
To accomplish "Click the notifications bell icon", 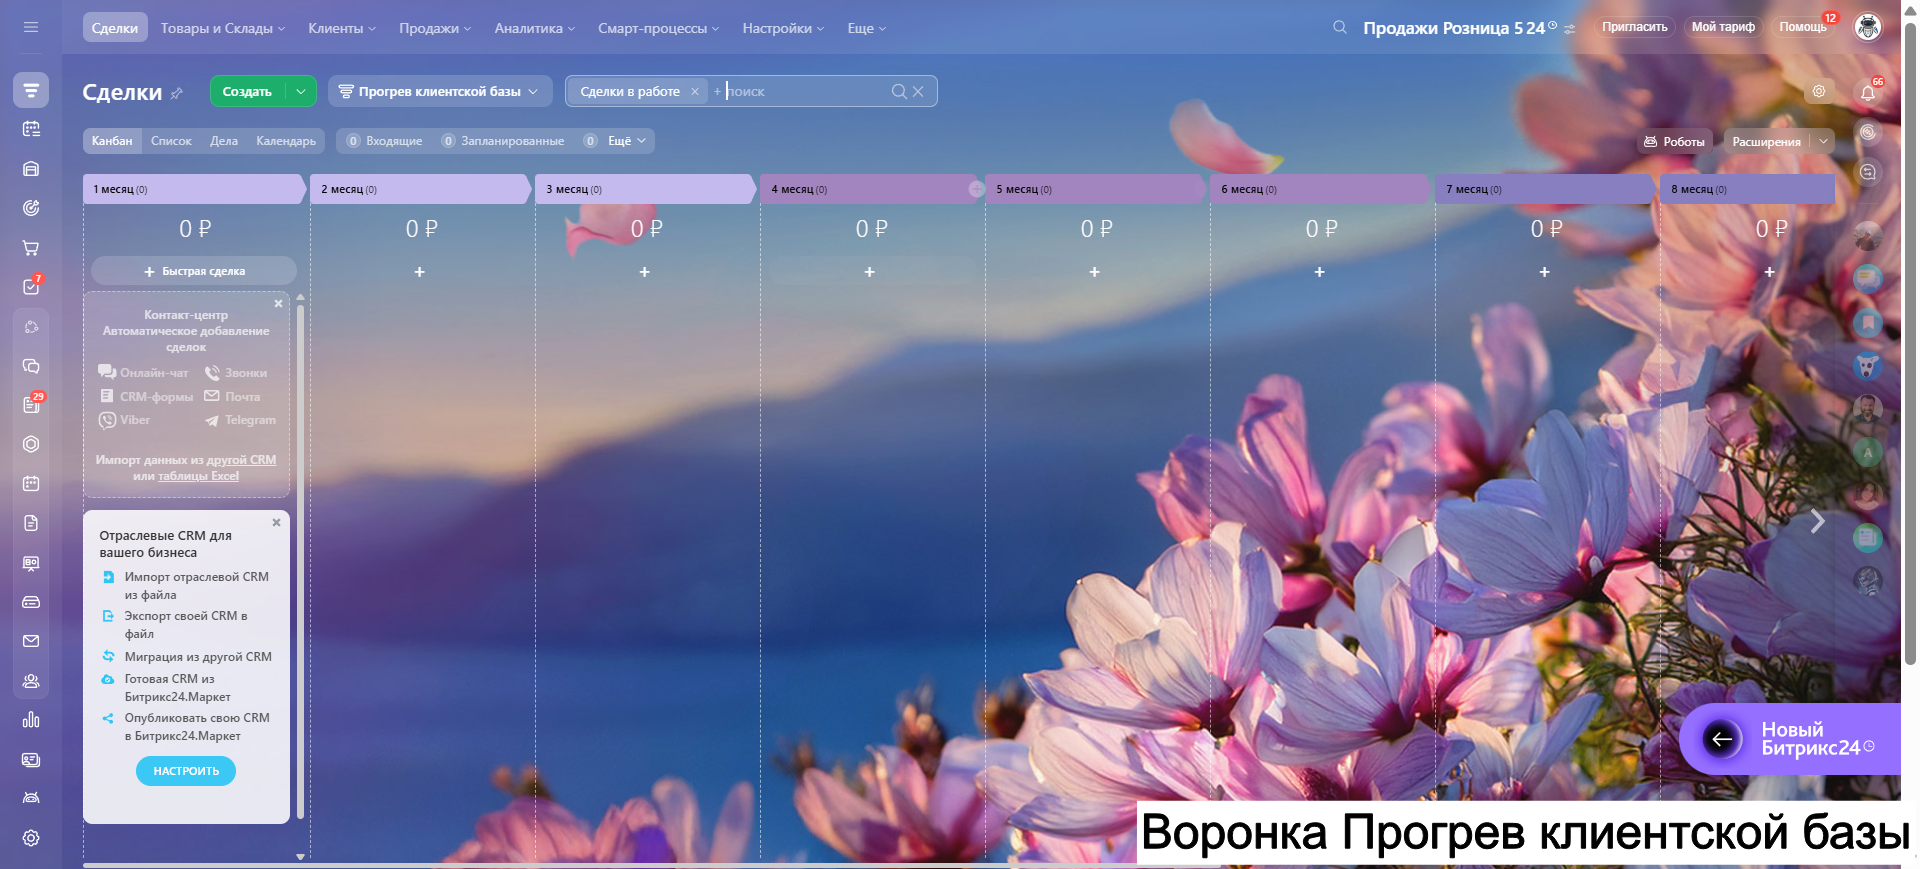I will tap(1867, 93).
